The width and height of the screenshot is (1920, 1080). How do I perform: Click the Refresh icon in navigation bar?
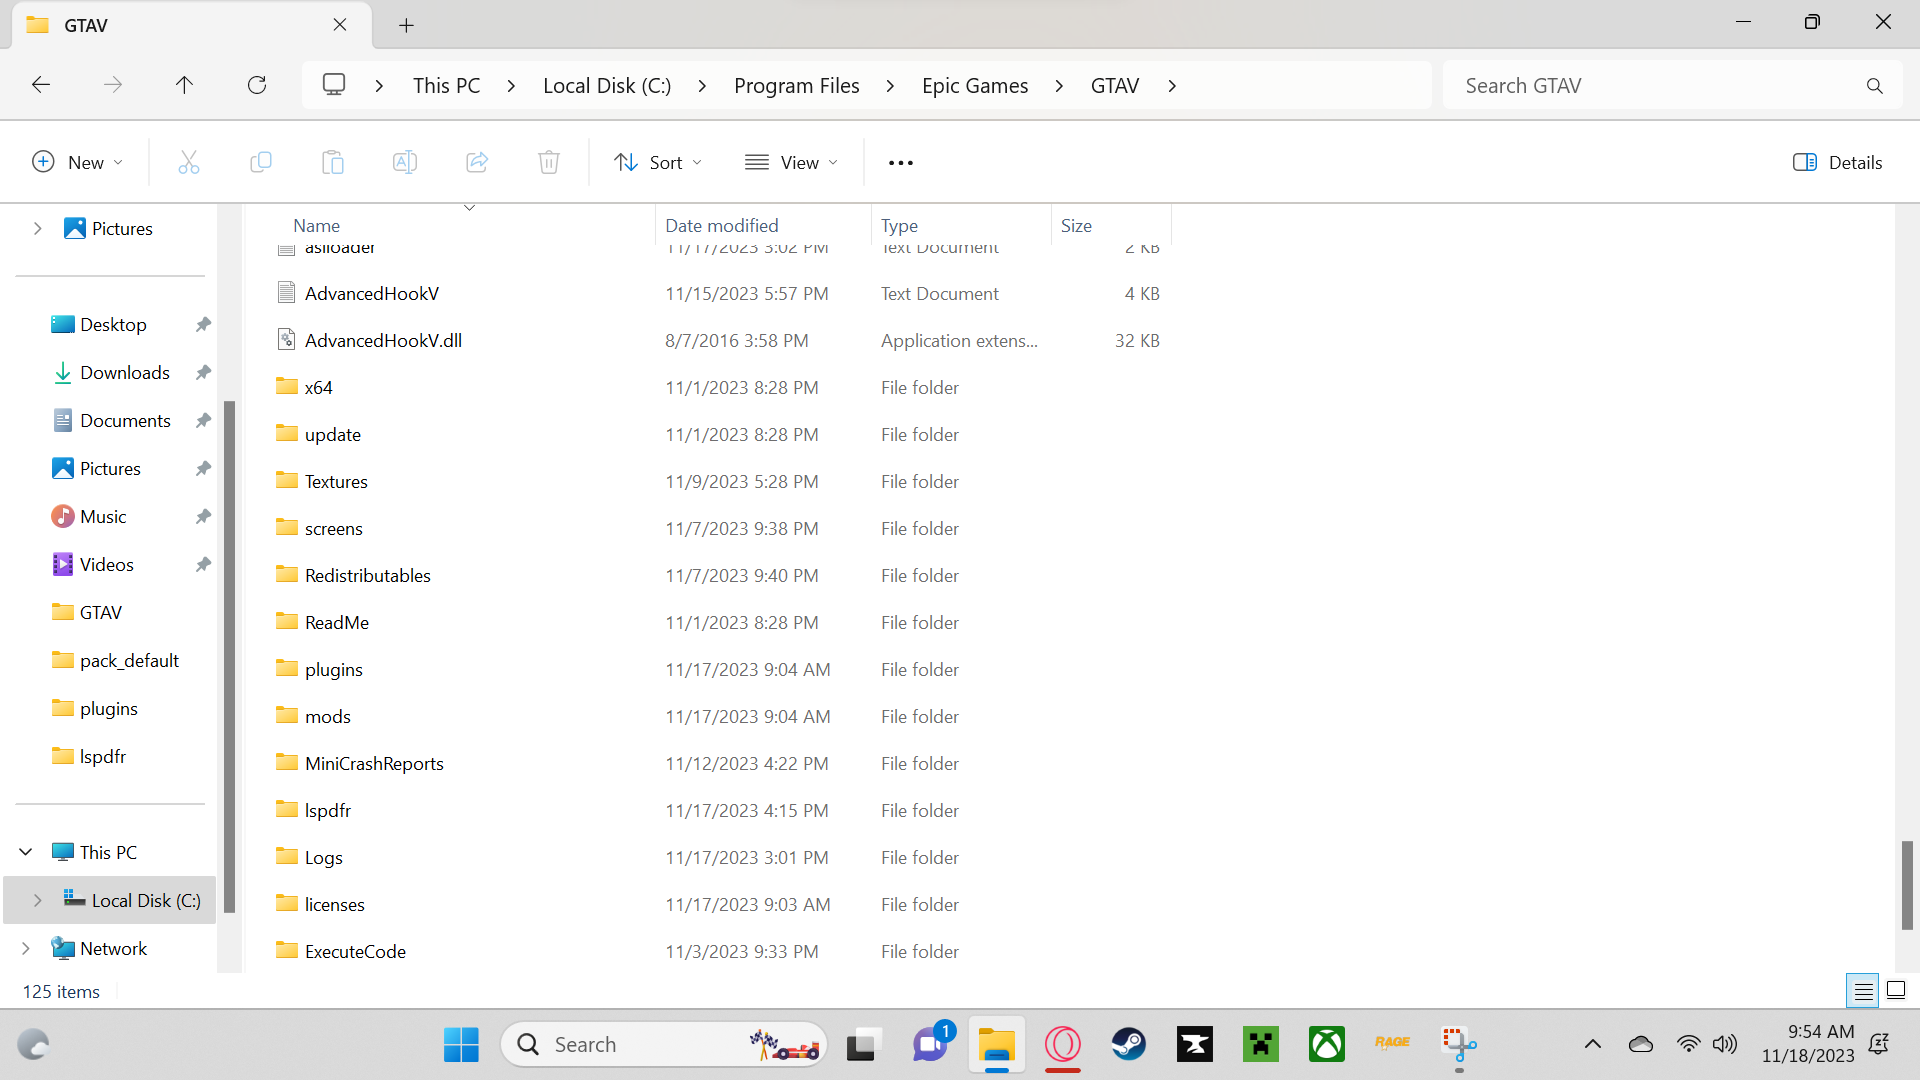(257, 85)
